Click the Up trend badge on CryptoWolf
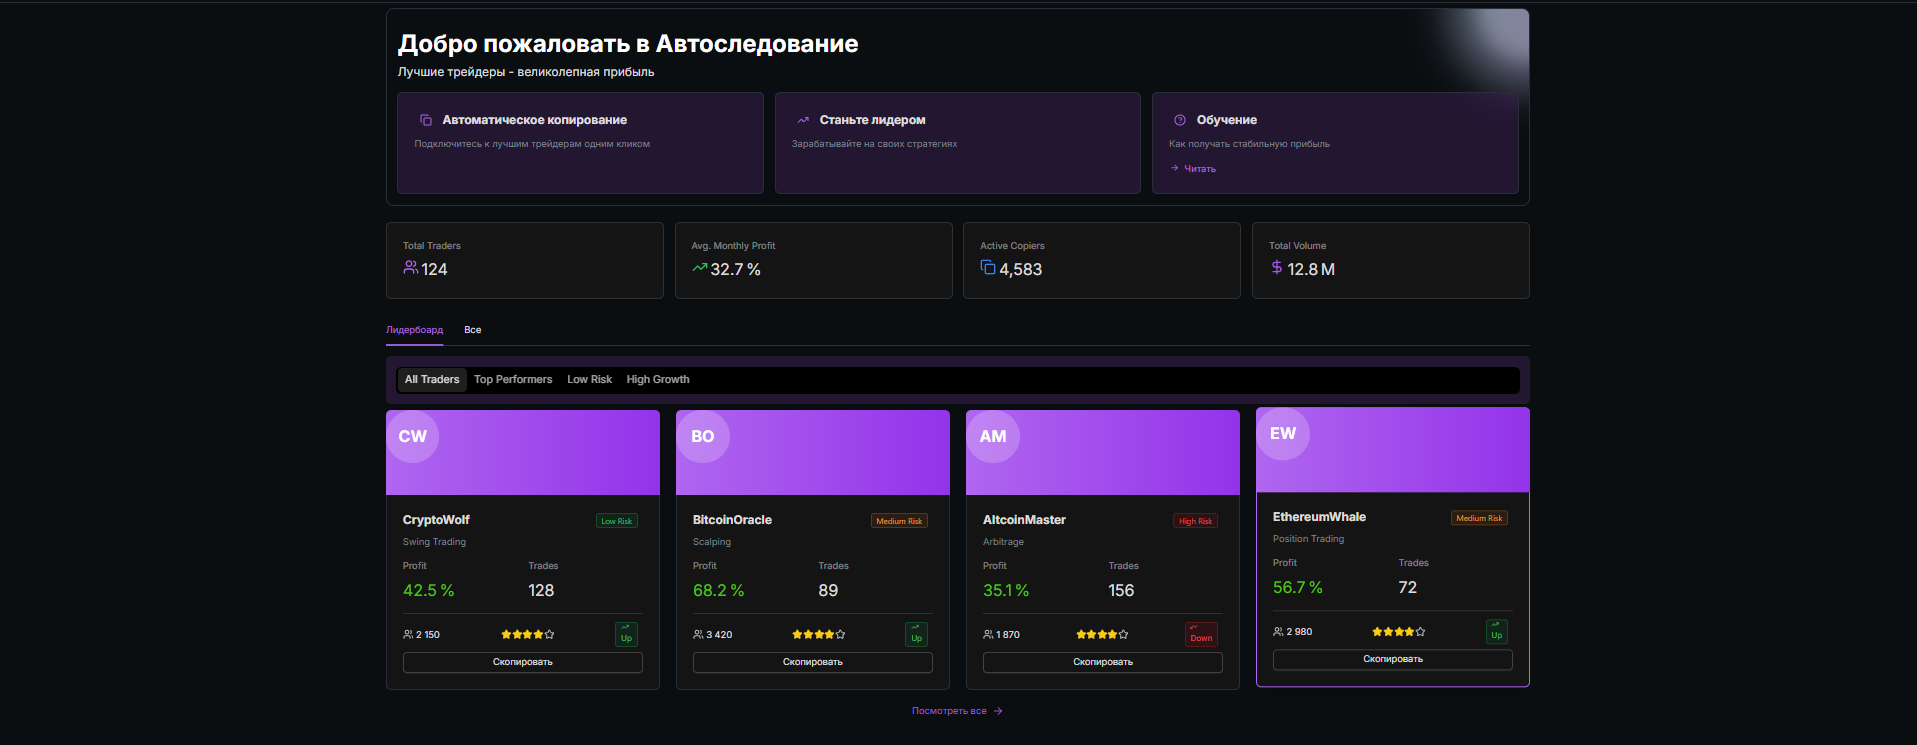Screen dimensions: 1917x745 click(x=626, y=634)
